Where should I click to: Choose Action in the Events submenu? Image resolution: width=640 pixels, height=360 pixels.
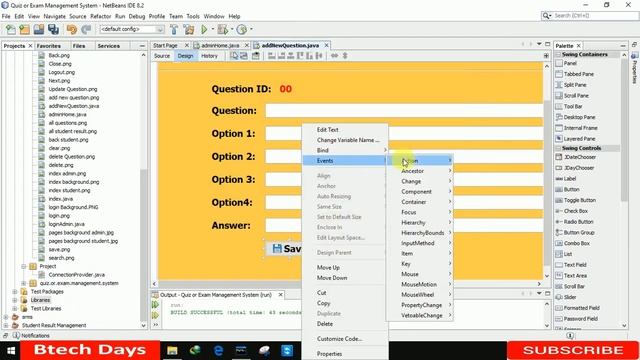click(420, 161)
